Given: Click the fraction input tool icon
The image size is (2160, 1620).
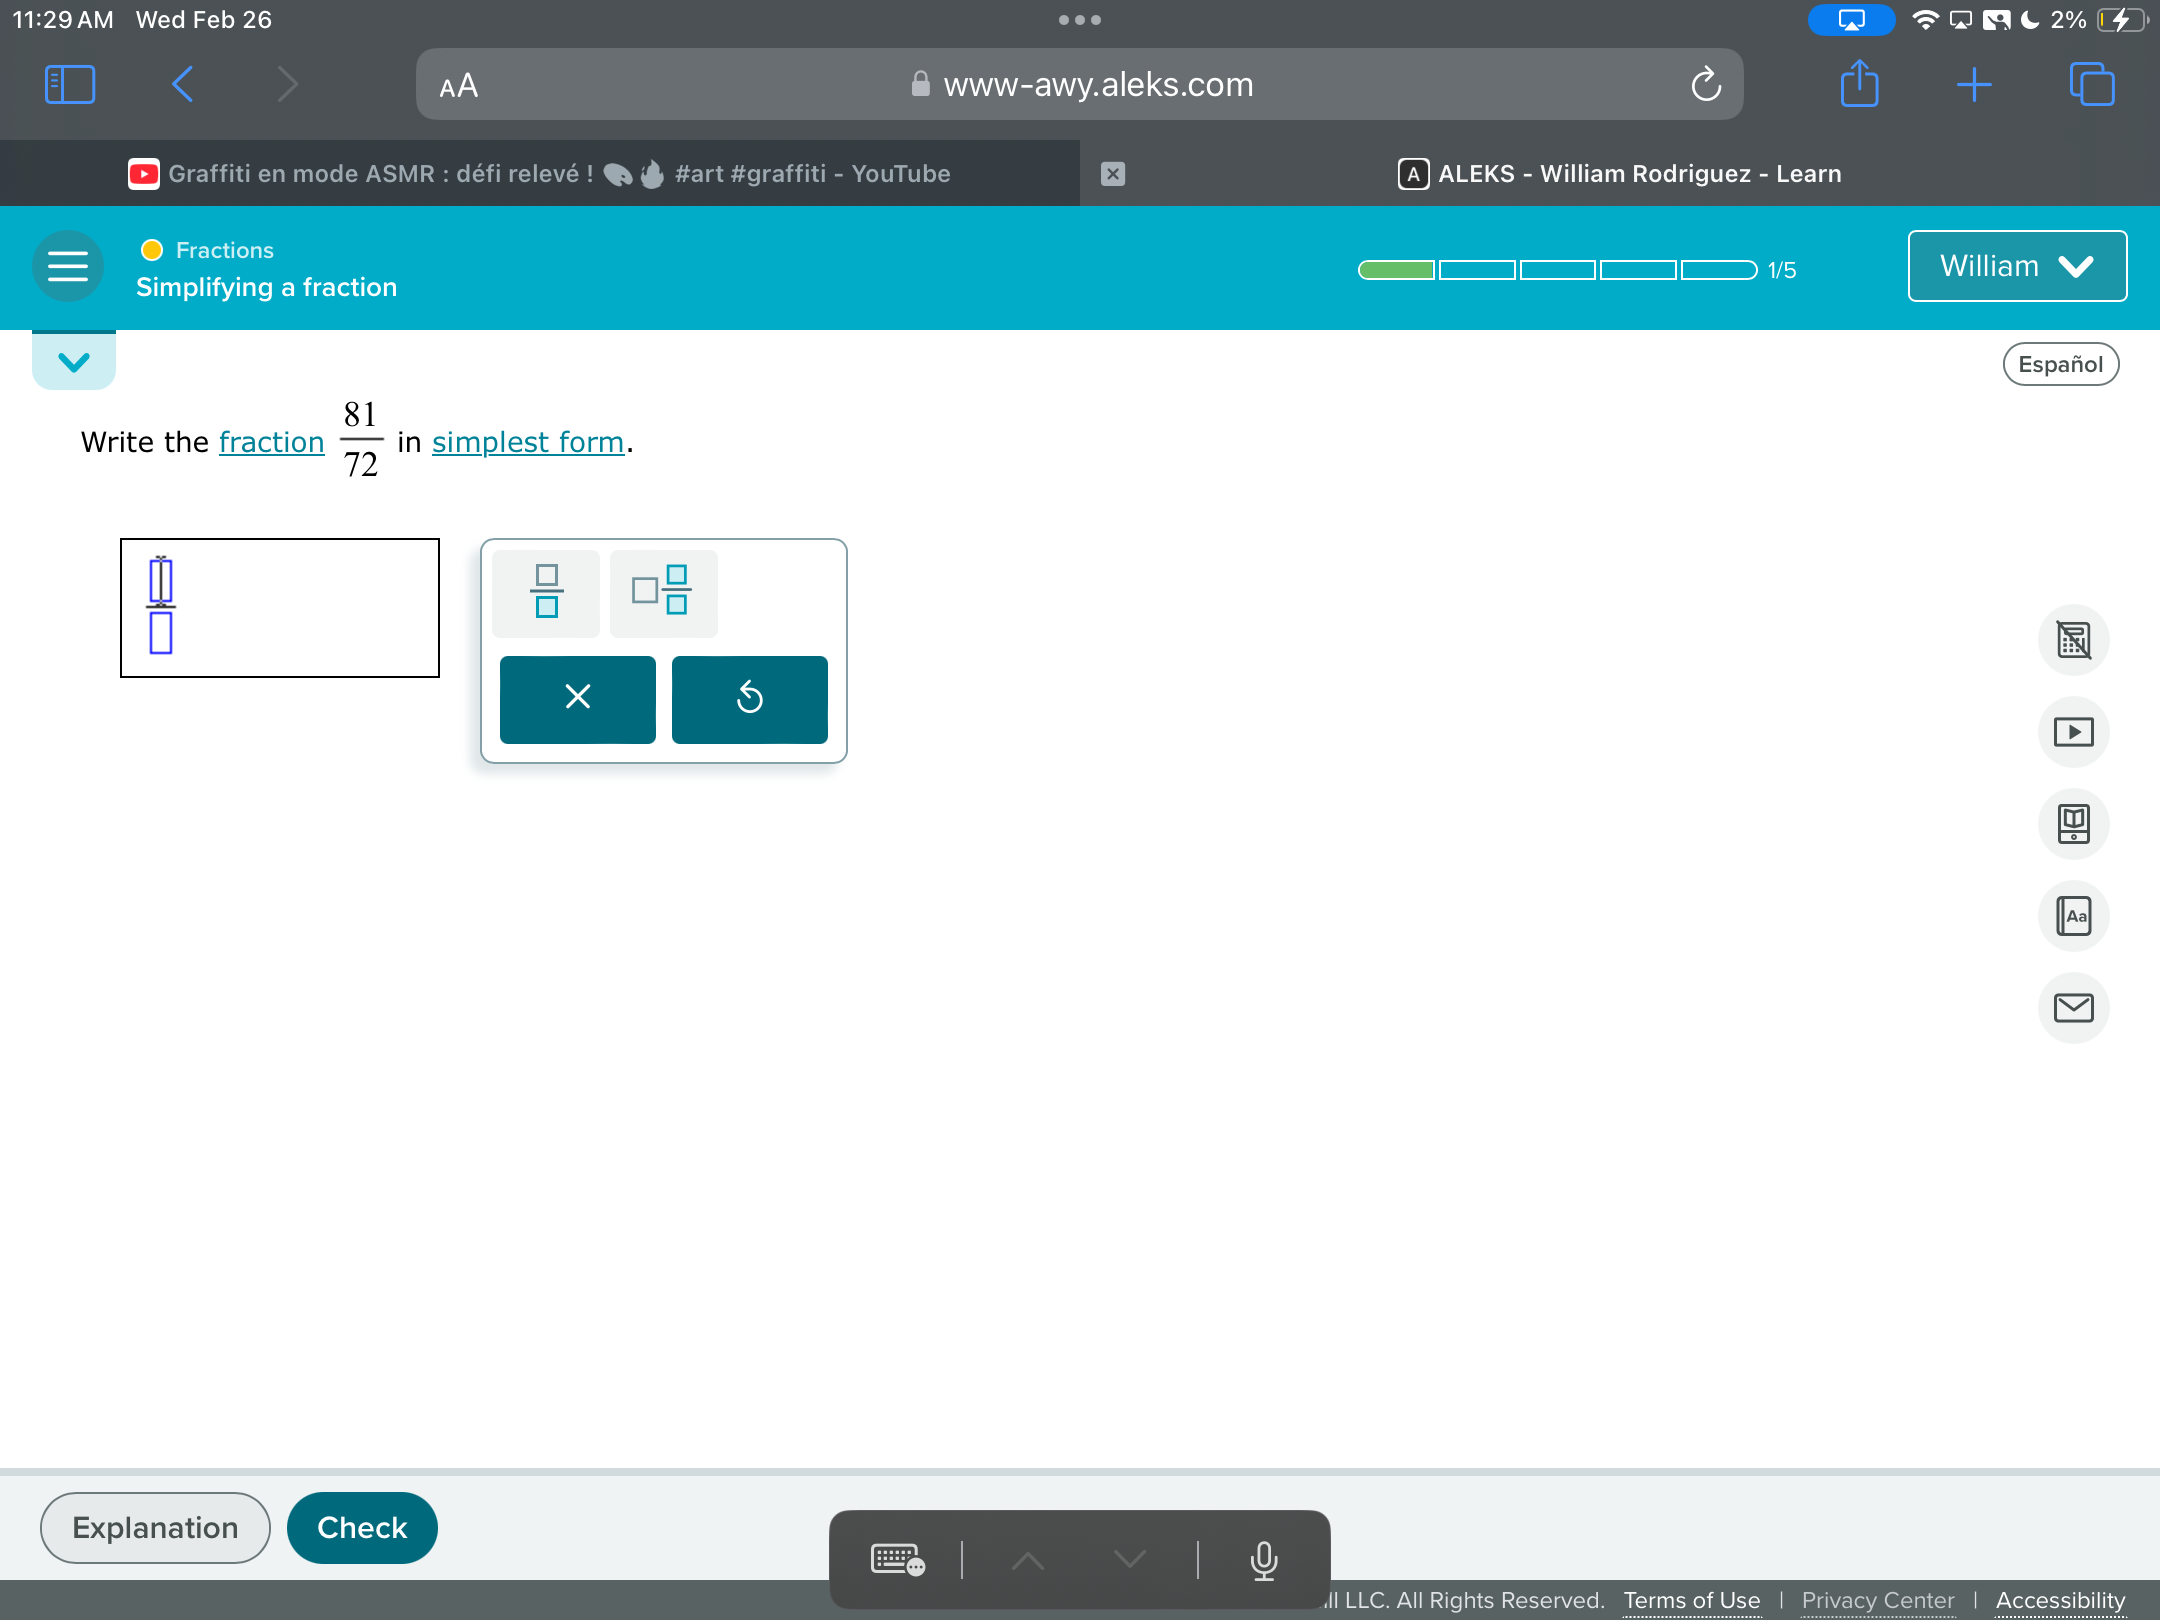Looking at the screenshot, I should (548, 590).
